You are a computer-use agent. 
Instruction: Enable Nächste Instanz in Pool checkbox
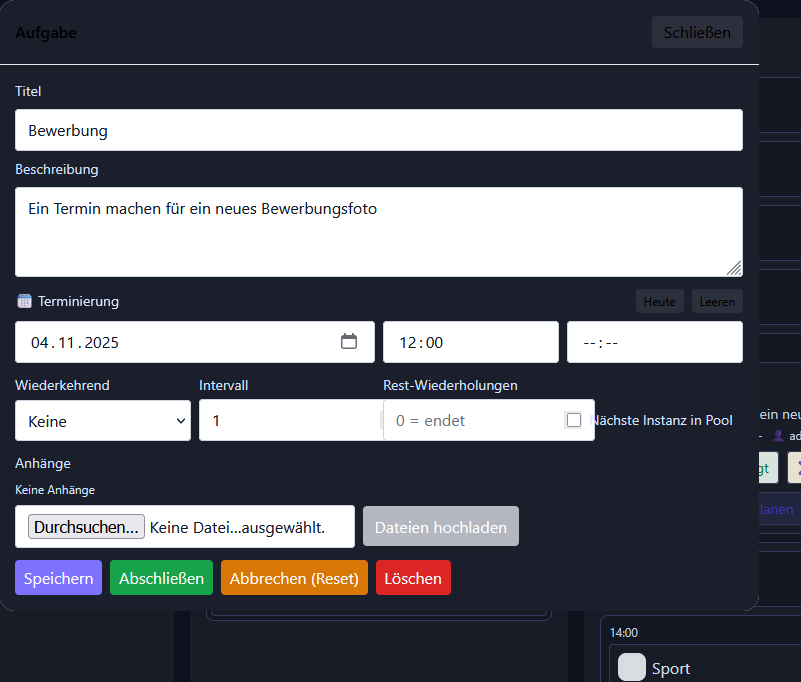tap(574, 420)
